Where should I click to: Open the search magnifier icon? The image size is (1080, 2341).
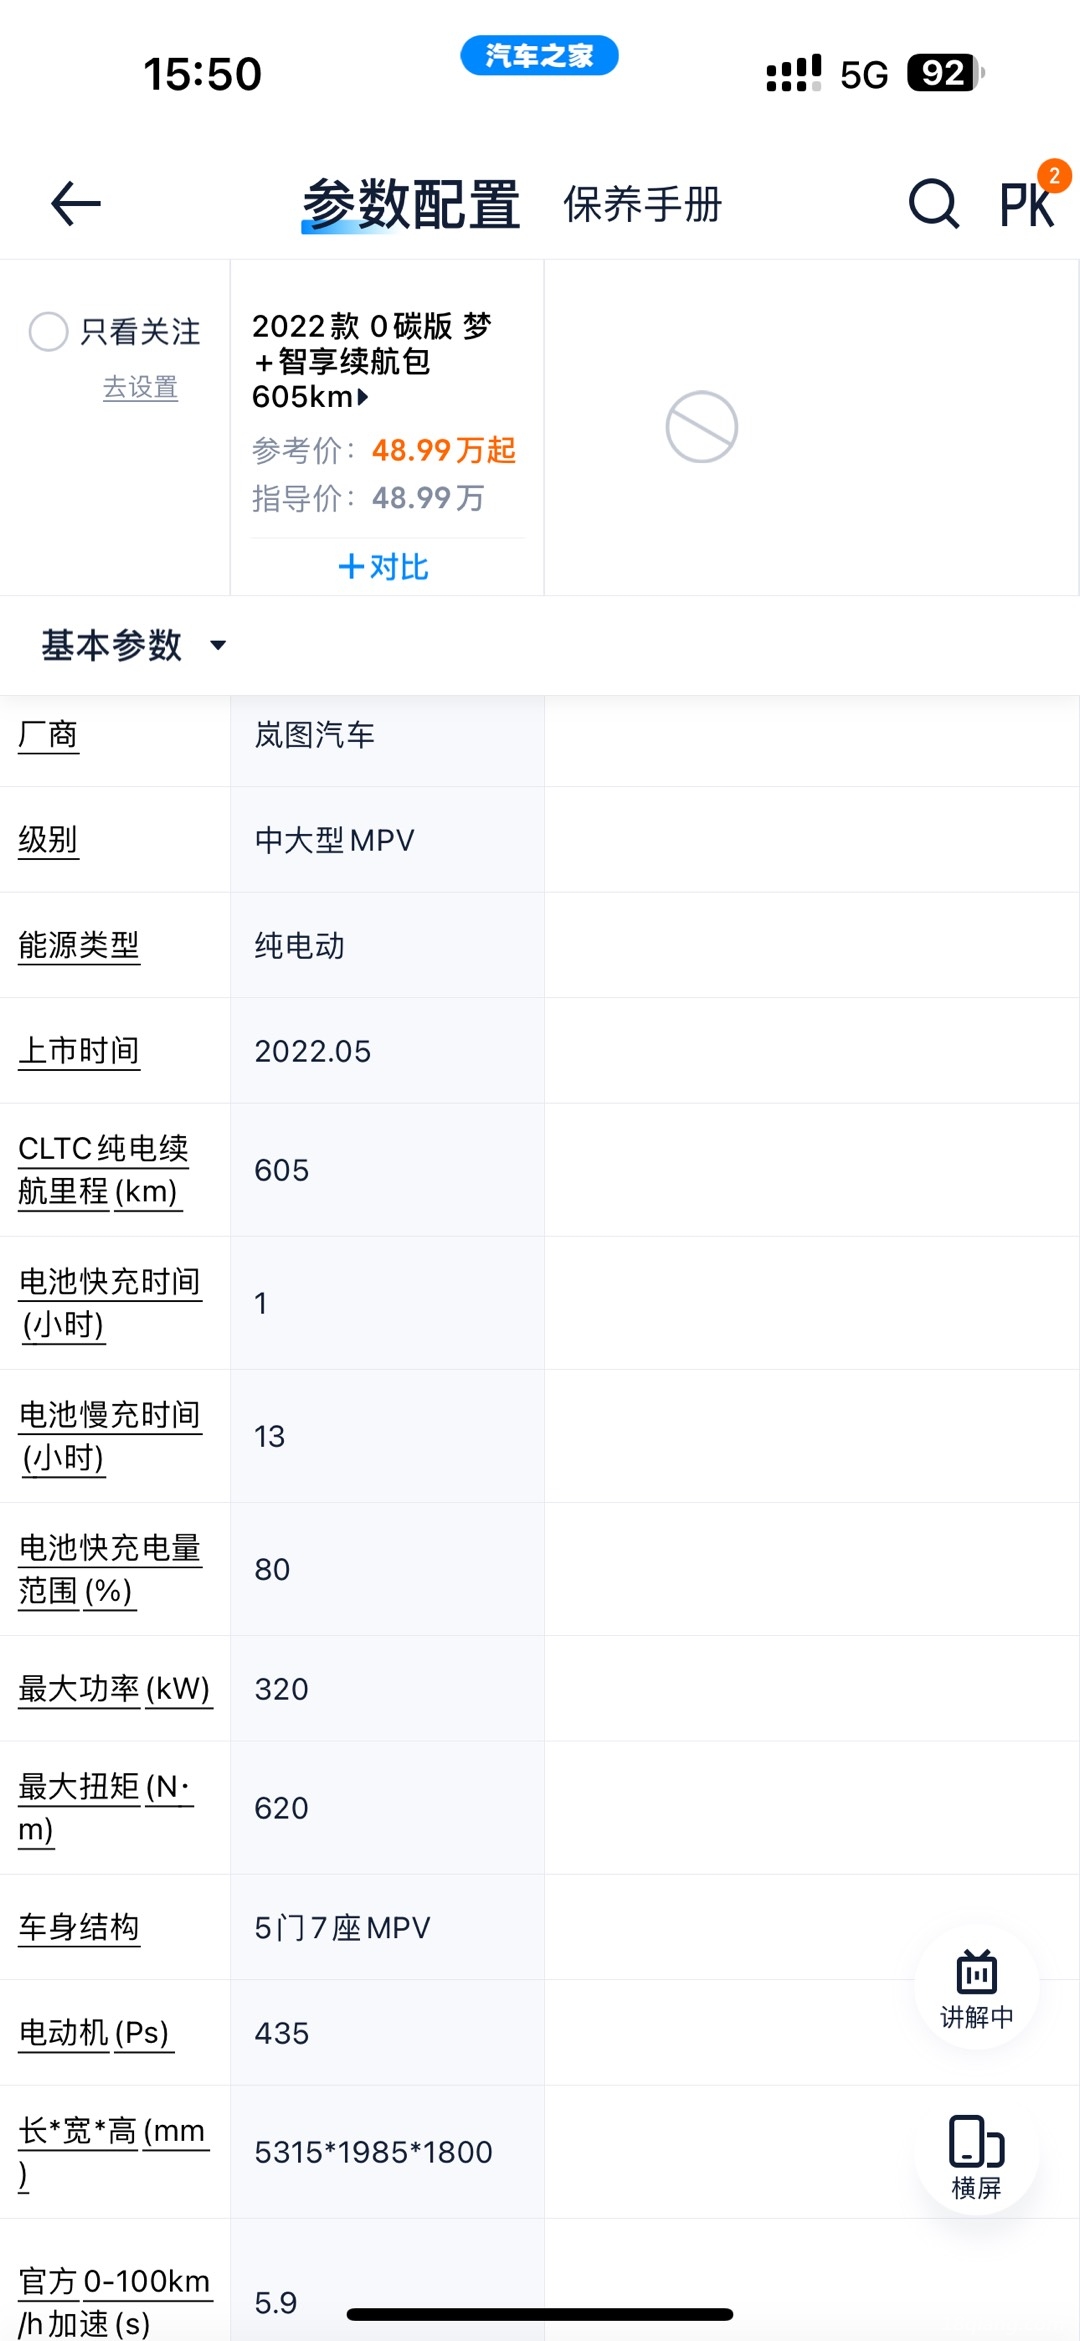pyautogui.click(x=933, y=205)
